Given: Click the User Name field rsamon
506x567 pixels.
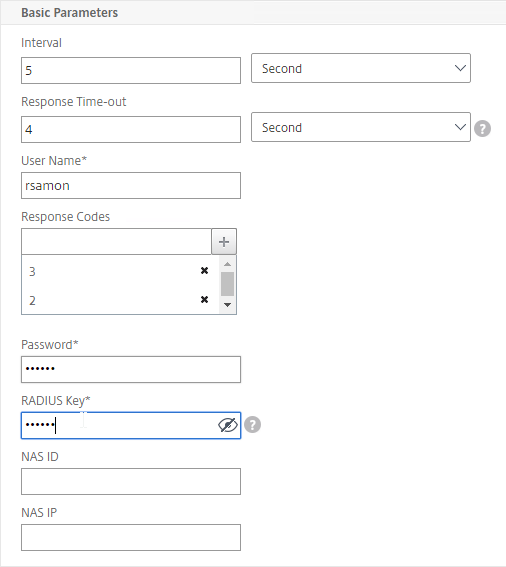Looking at the screenshot, I should (131, 186).
